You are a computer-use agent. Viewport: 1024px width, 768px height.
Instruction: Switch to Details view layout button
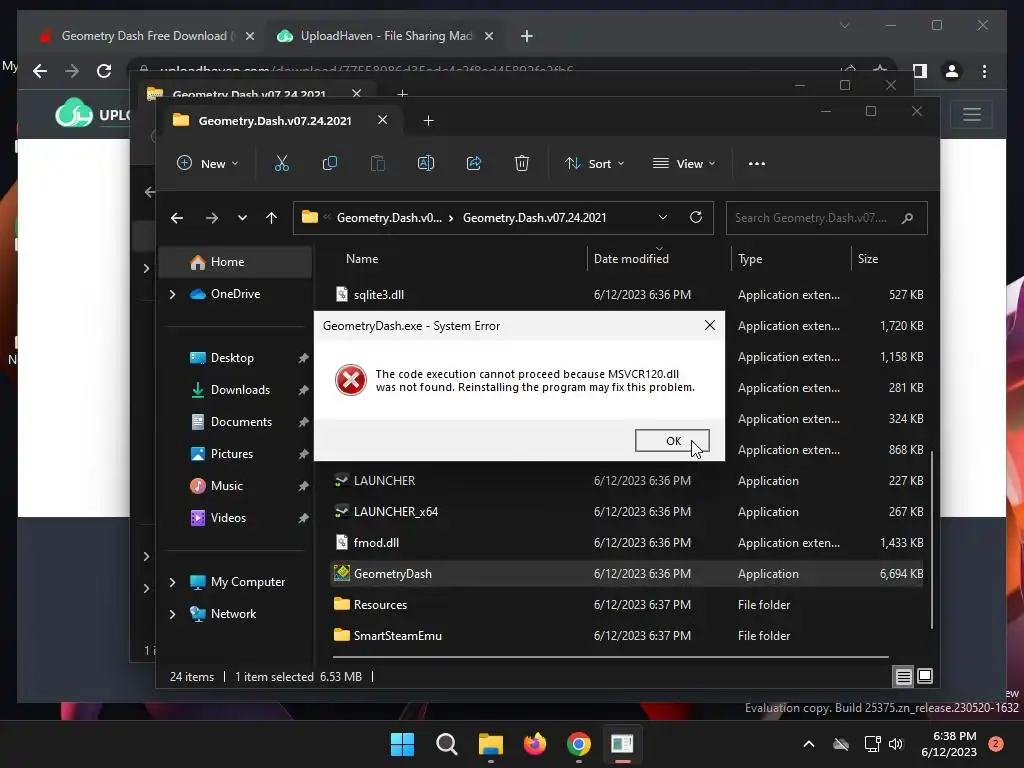[x=903, y=677]
